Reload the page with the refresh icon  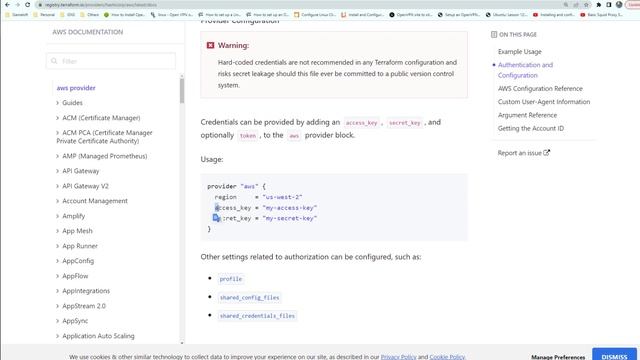coord(27,5)
